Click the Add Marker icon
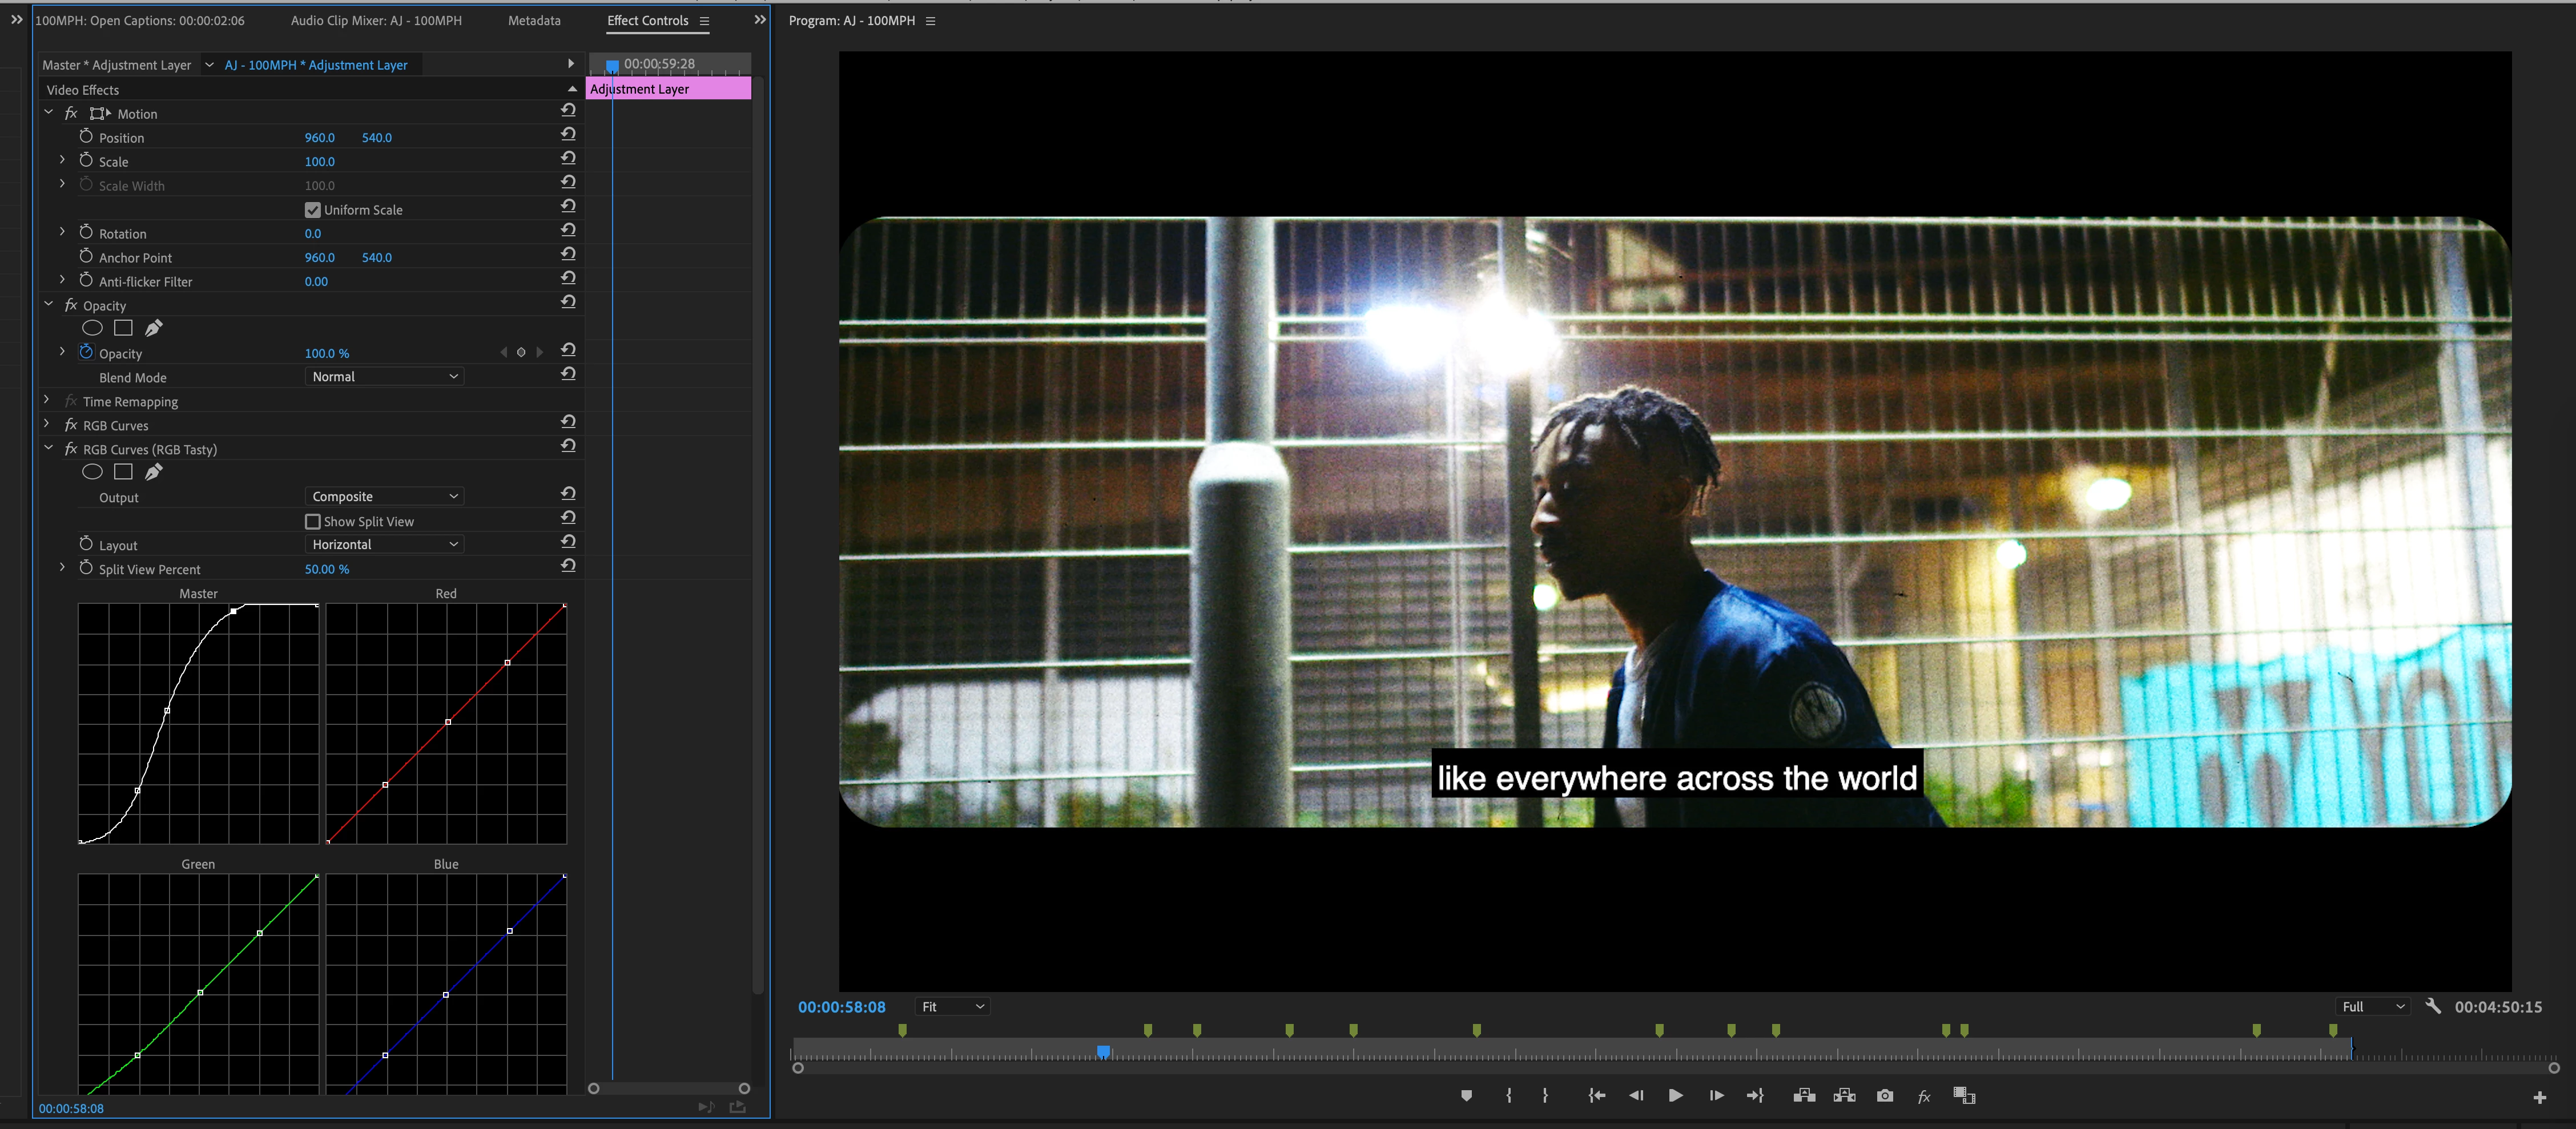The height and width of the screenshot is (1129, 2576). [x=1466, y=1096]
